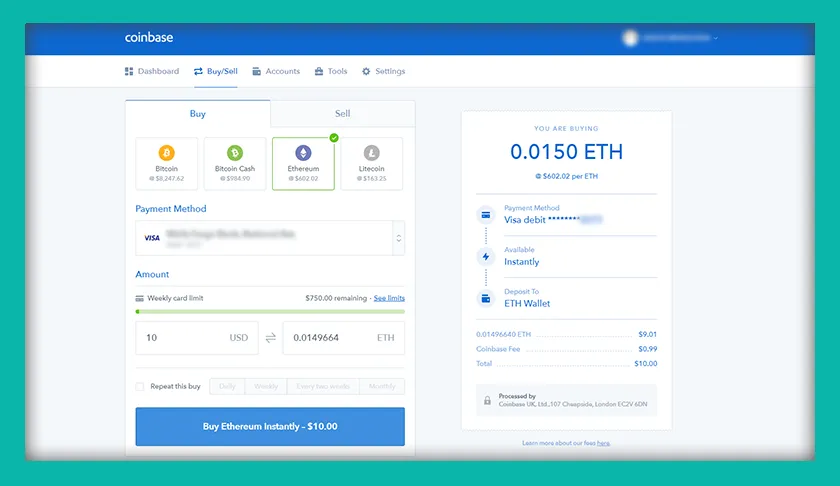The image size is (840, 486).
Task: Click the 'Instantly' availability text
Action: coord(521,261)
